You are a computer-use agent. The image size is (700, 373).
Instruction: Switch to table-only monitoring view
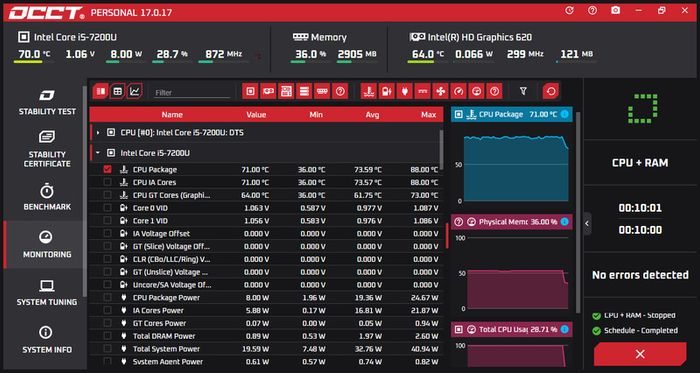click(x=117, y=91)
